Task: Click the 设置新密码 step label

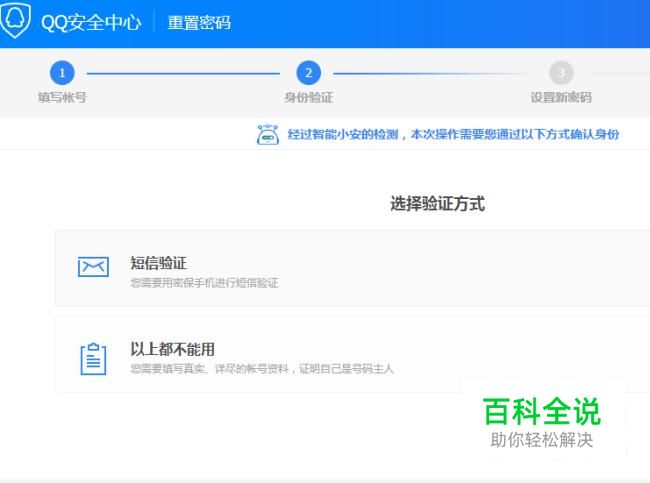Action: tap(561, 97)
